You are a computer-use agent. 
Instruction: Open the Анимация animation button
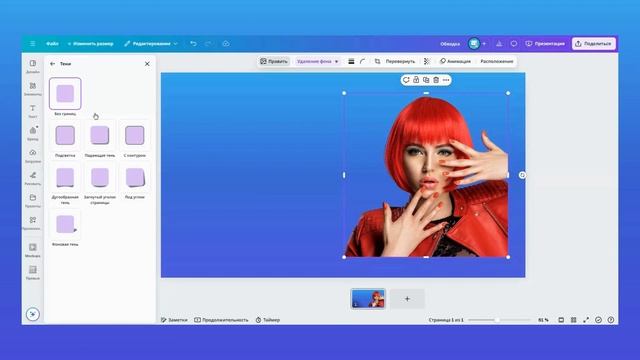(455, 61)
